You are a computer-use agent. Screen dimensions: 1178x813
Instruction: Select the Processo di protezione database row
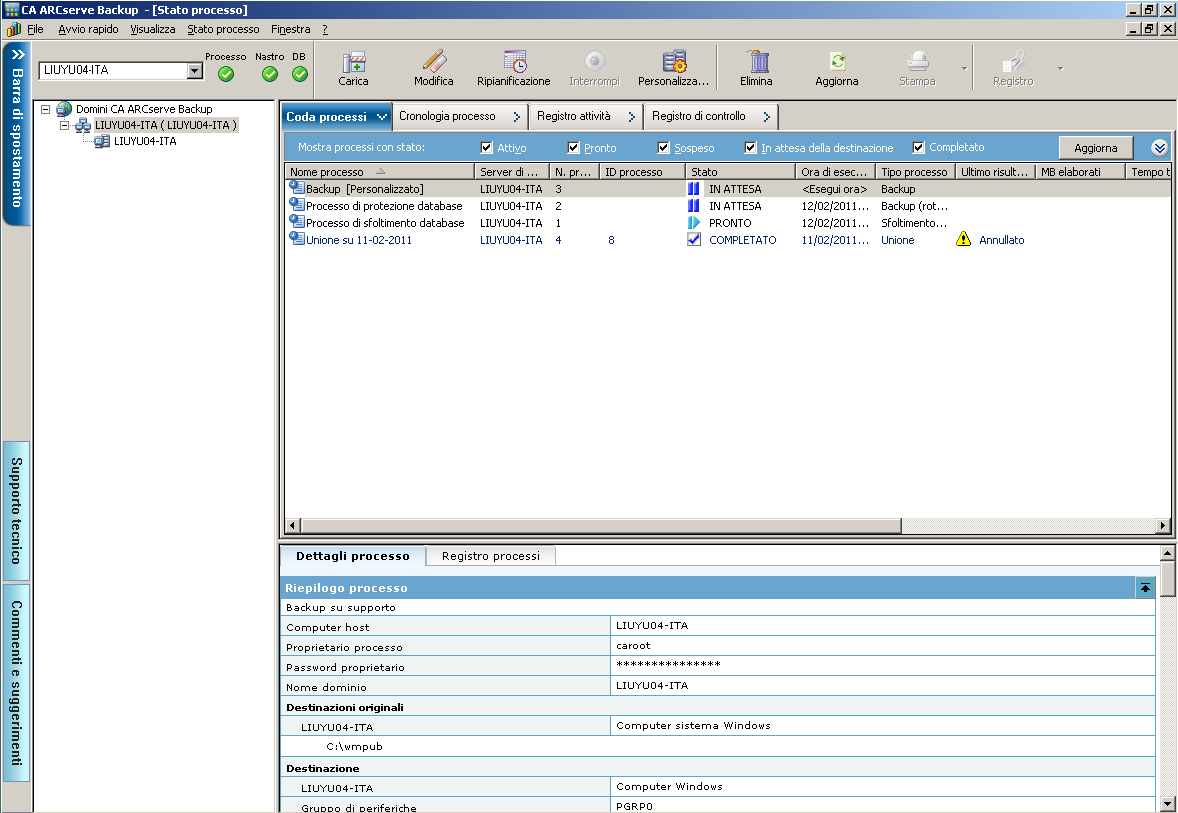(384, 206)
